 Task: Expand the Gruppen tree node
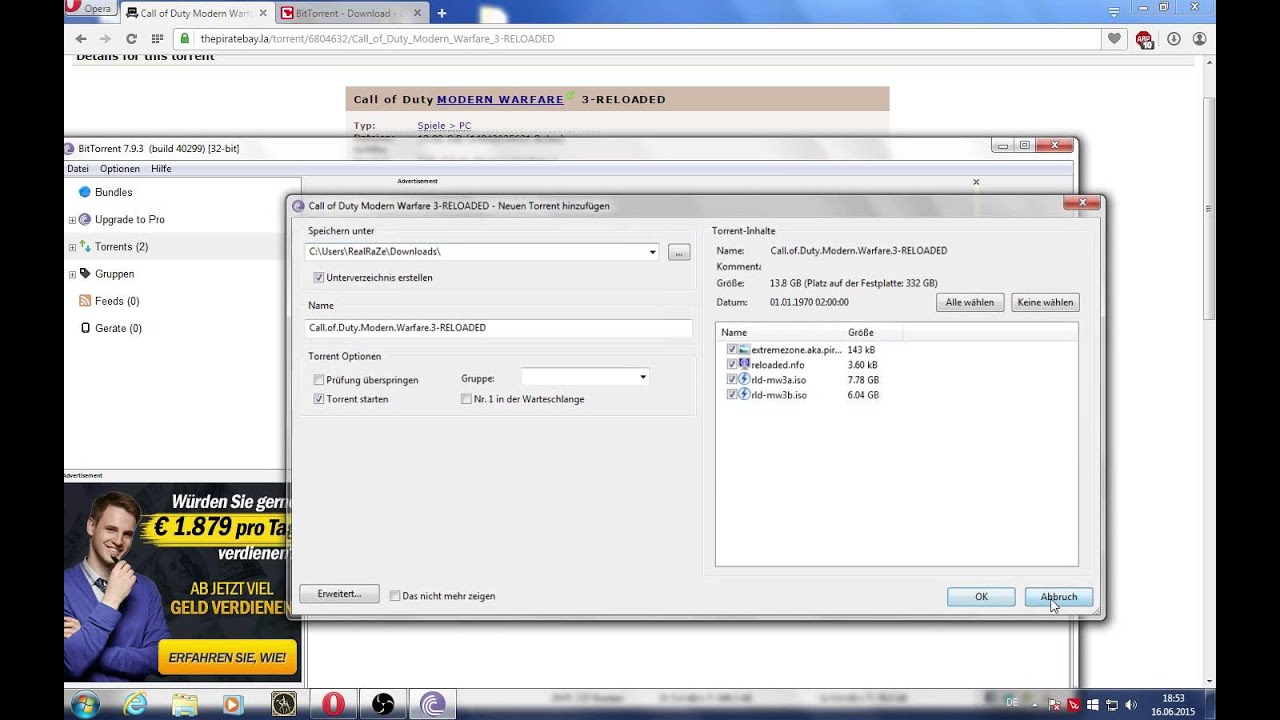click(x=72, y=274)
